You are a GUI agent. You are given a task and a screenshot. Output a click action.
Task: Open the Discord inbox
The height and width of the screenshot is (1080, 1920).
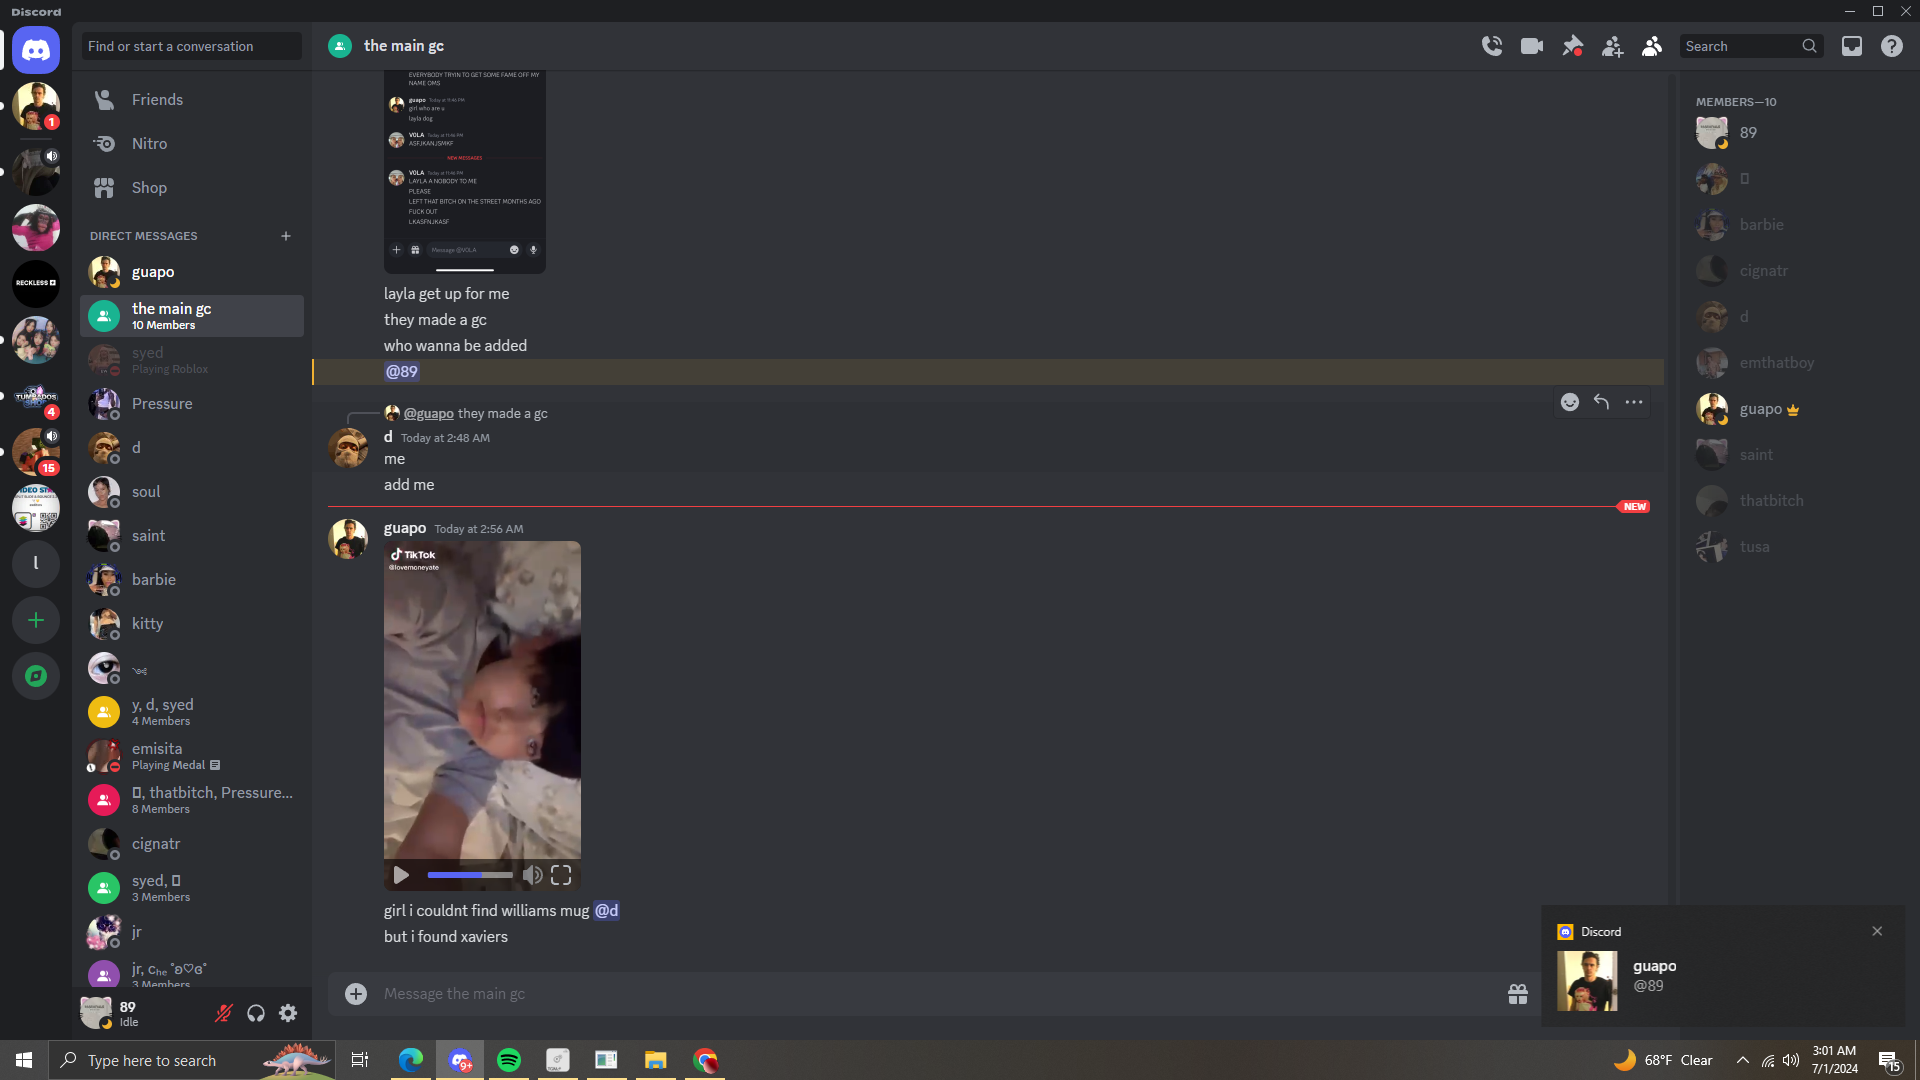[x=1852, y=46]
